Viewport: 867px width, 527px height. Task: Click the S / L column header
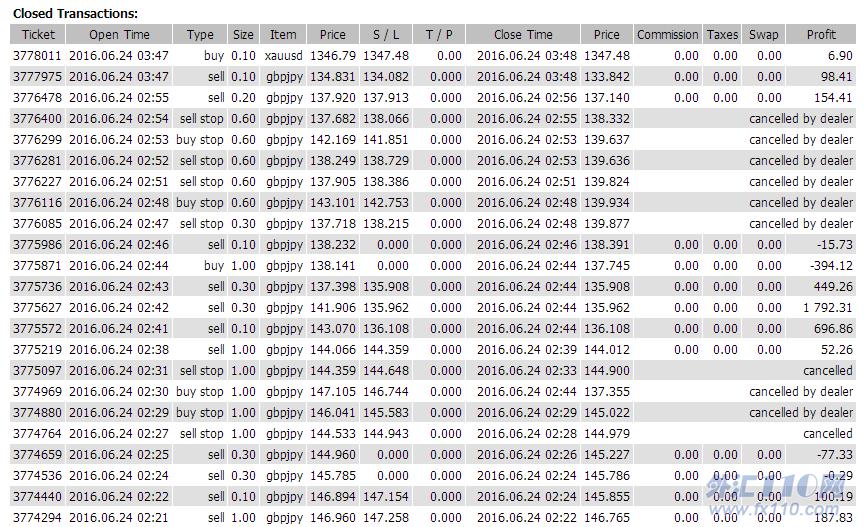coord(385,34)
